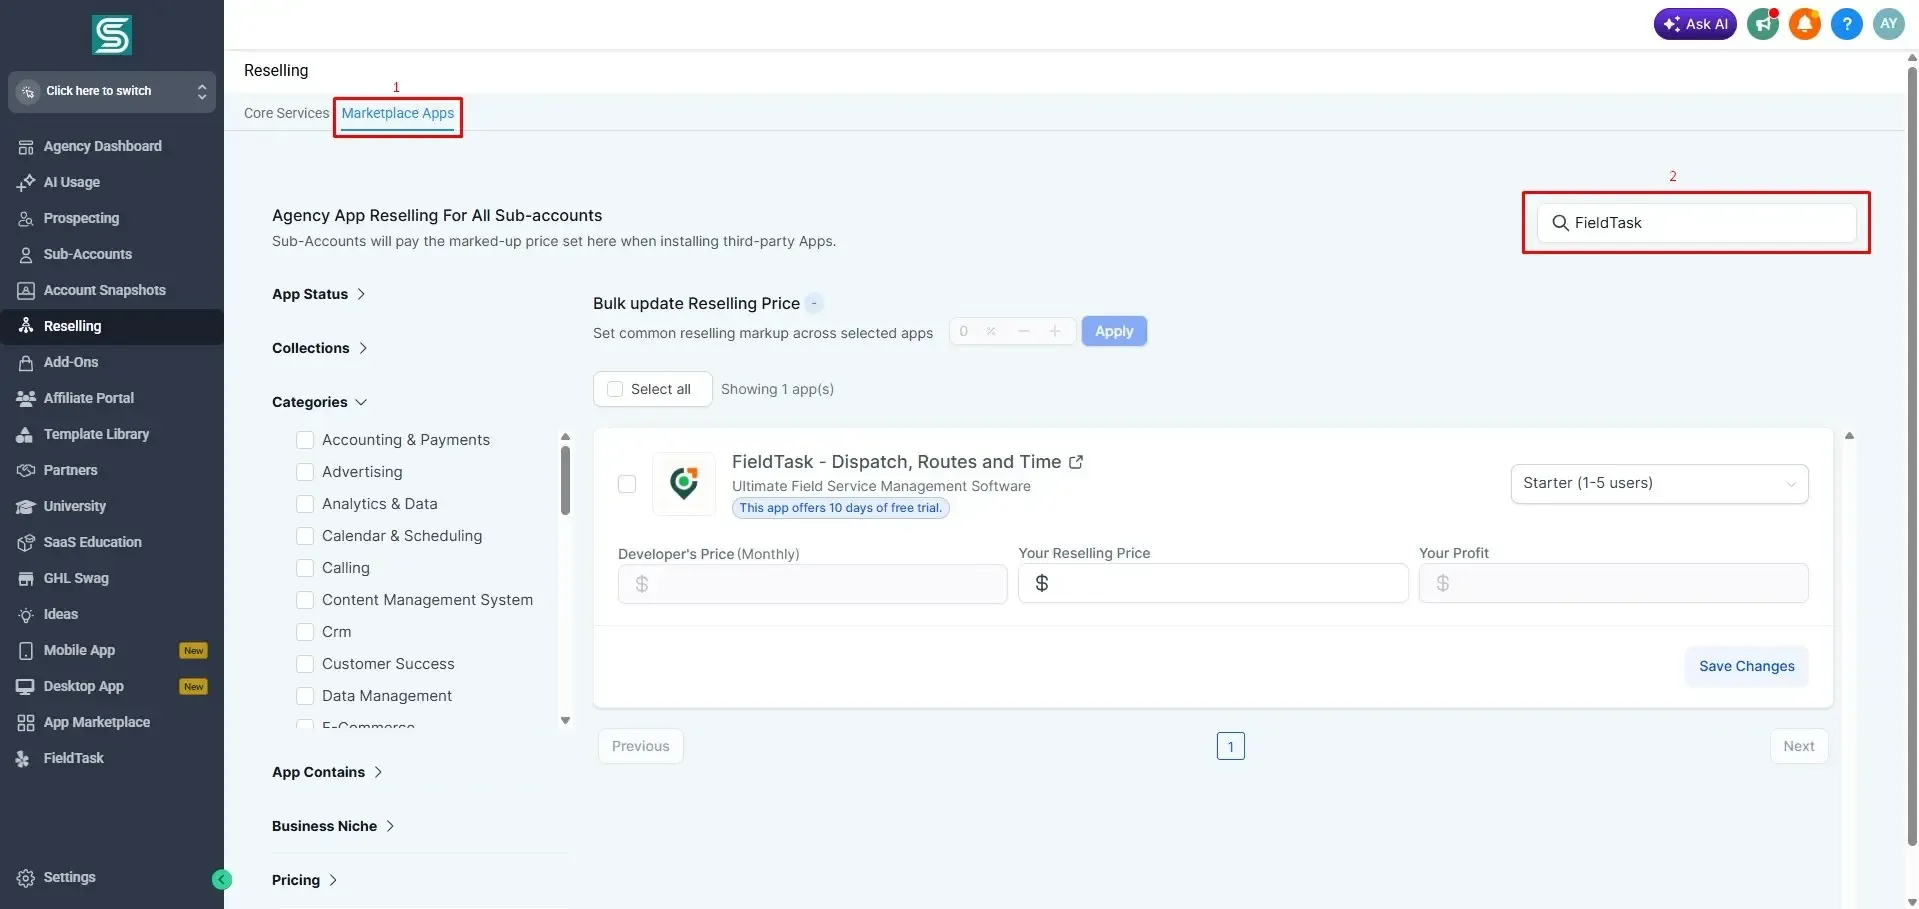Click the Prospecting icon in sidebar
The width and height of the screenshot is (1919, 909).
[x=26, y=219]
